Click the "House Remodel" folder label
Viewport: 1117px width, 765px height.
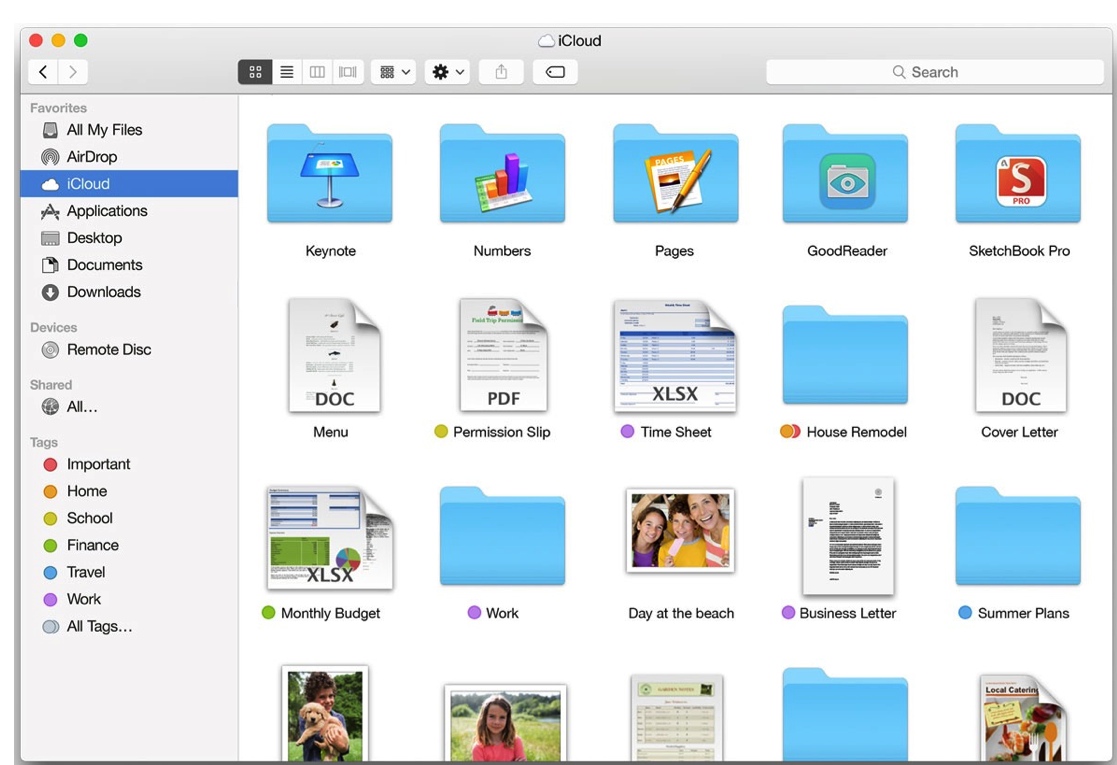[856, 432]
